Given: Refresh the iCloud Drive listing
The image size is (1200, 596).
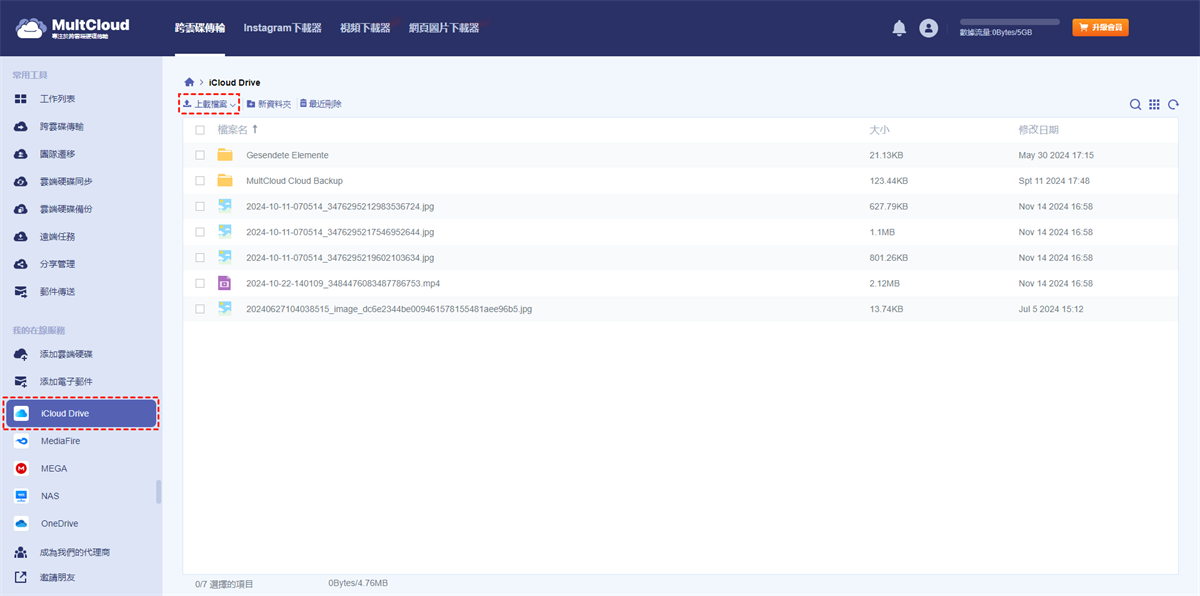Looking at the screenshot, I should (x=1173, y=104).
